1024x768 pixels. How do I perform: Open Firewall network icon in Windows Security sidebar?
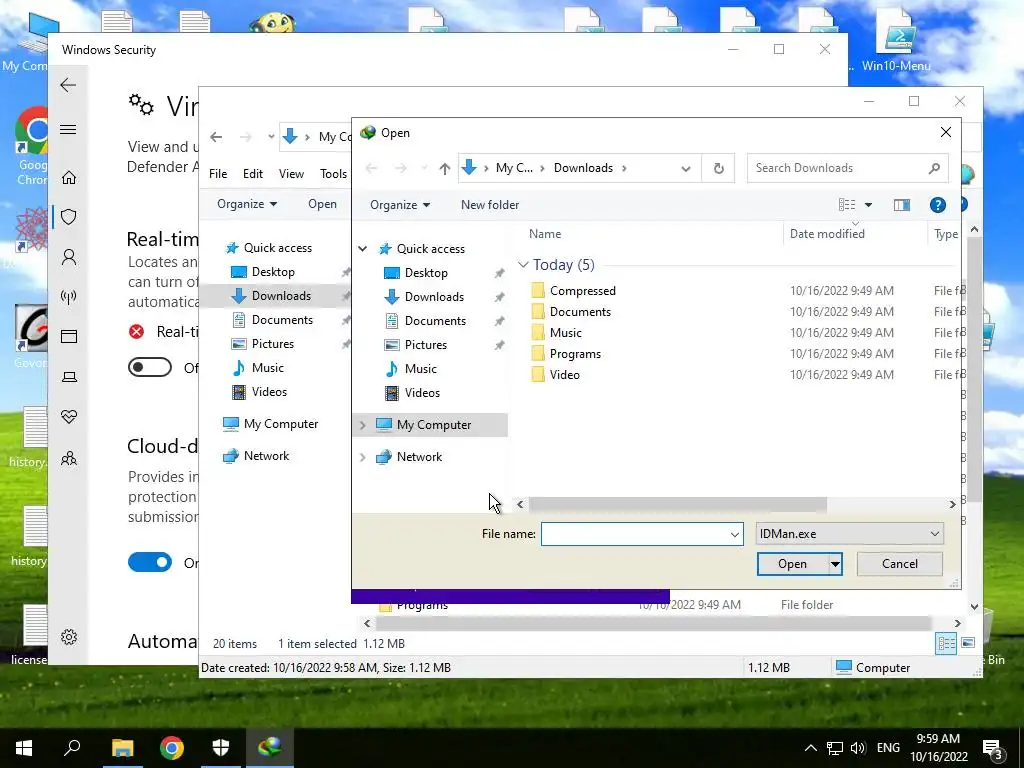69,297
